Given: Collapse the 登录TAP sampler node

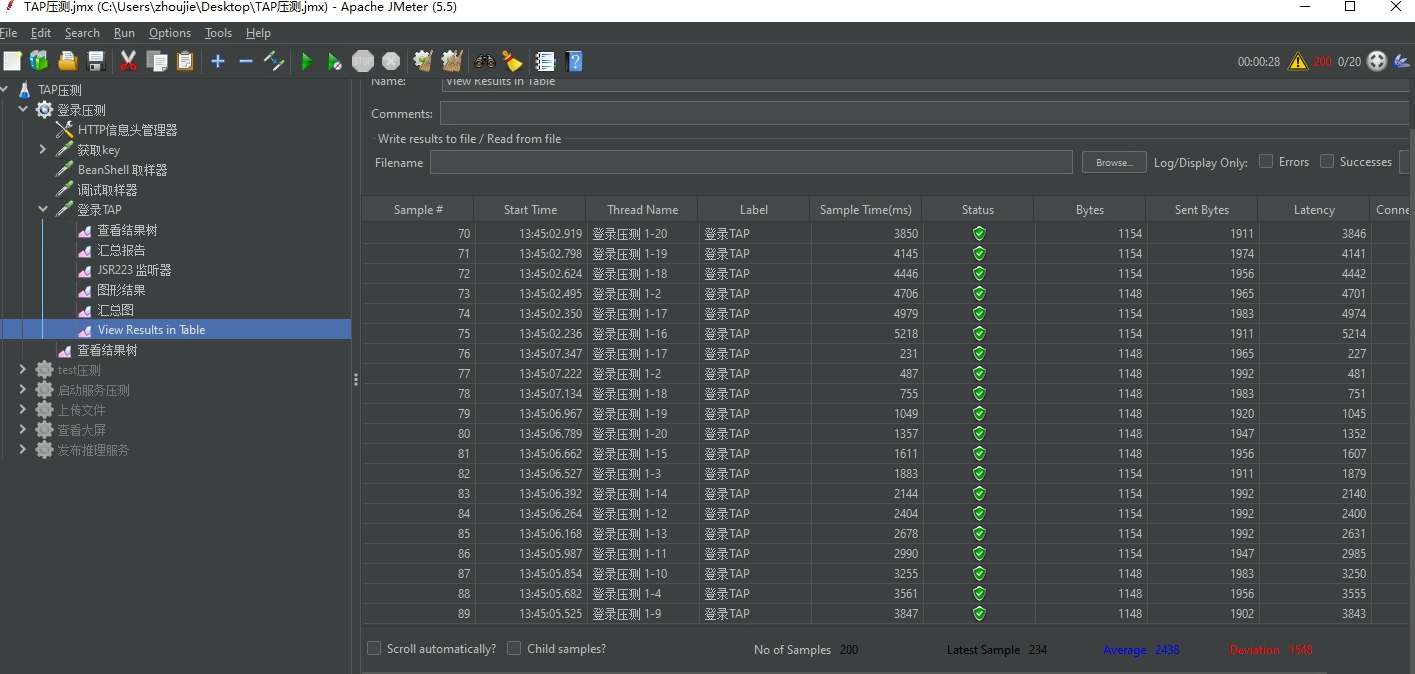Looking at the screenshot, I should (x=43, y=210).
